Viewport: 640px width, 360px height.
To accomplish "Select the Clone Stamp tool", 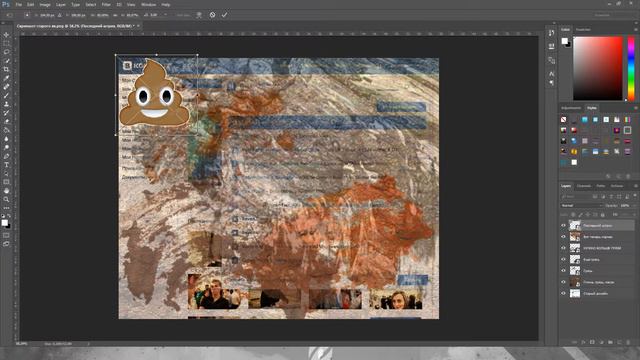I will point(6,104).
